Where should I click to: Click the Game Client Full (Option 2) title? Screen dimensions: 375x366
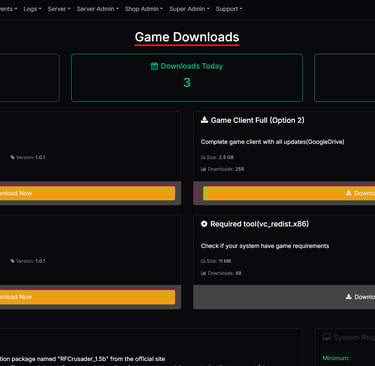(x=257, y=120)
